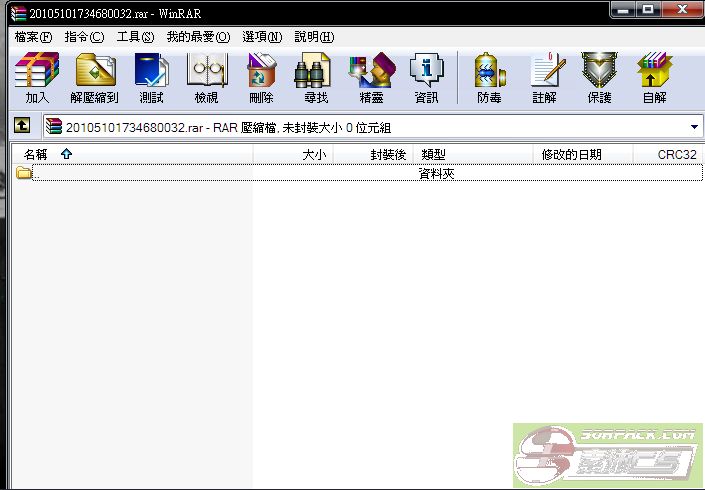Run the 測試 (Test) archive tool
The image size is (705, 490).
151,78
